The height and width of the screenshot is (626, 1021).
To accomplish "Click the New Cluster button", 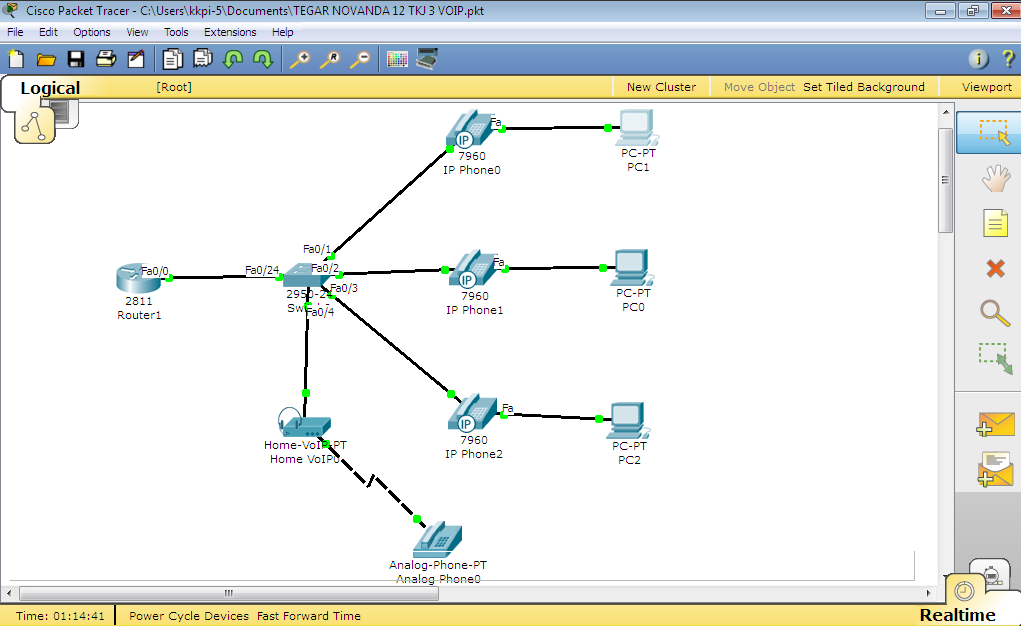I will point(661,87).
